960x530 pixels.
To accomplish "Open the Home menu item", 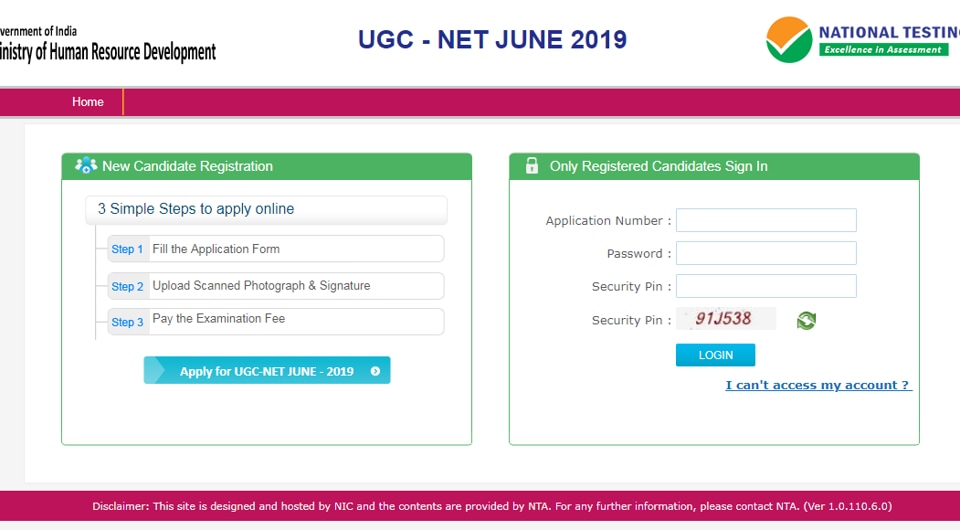I will (x=88, y=102).
